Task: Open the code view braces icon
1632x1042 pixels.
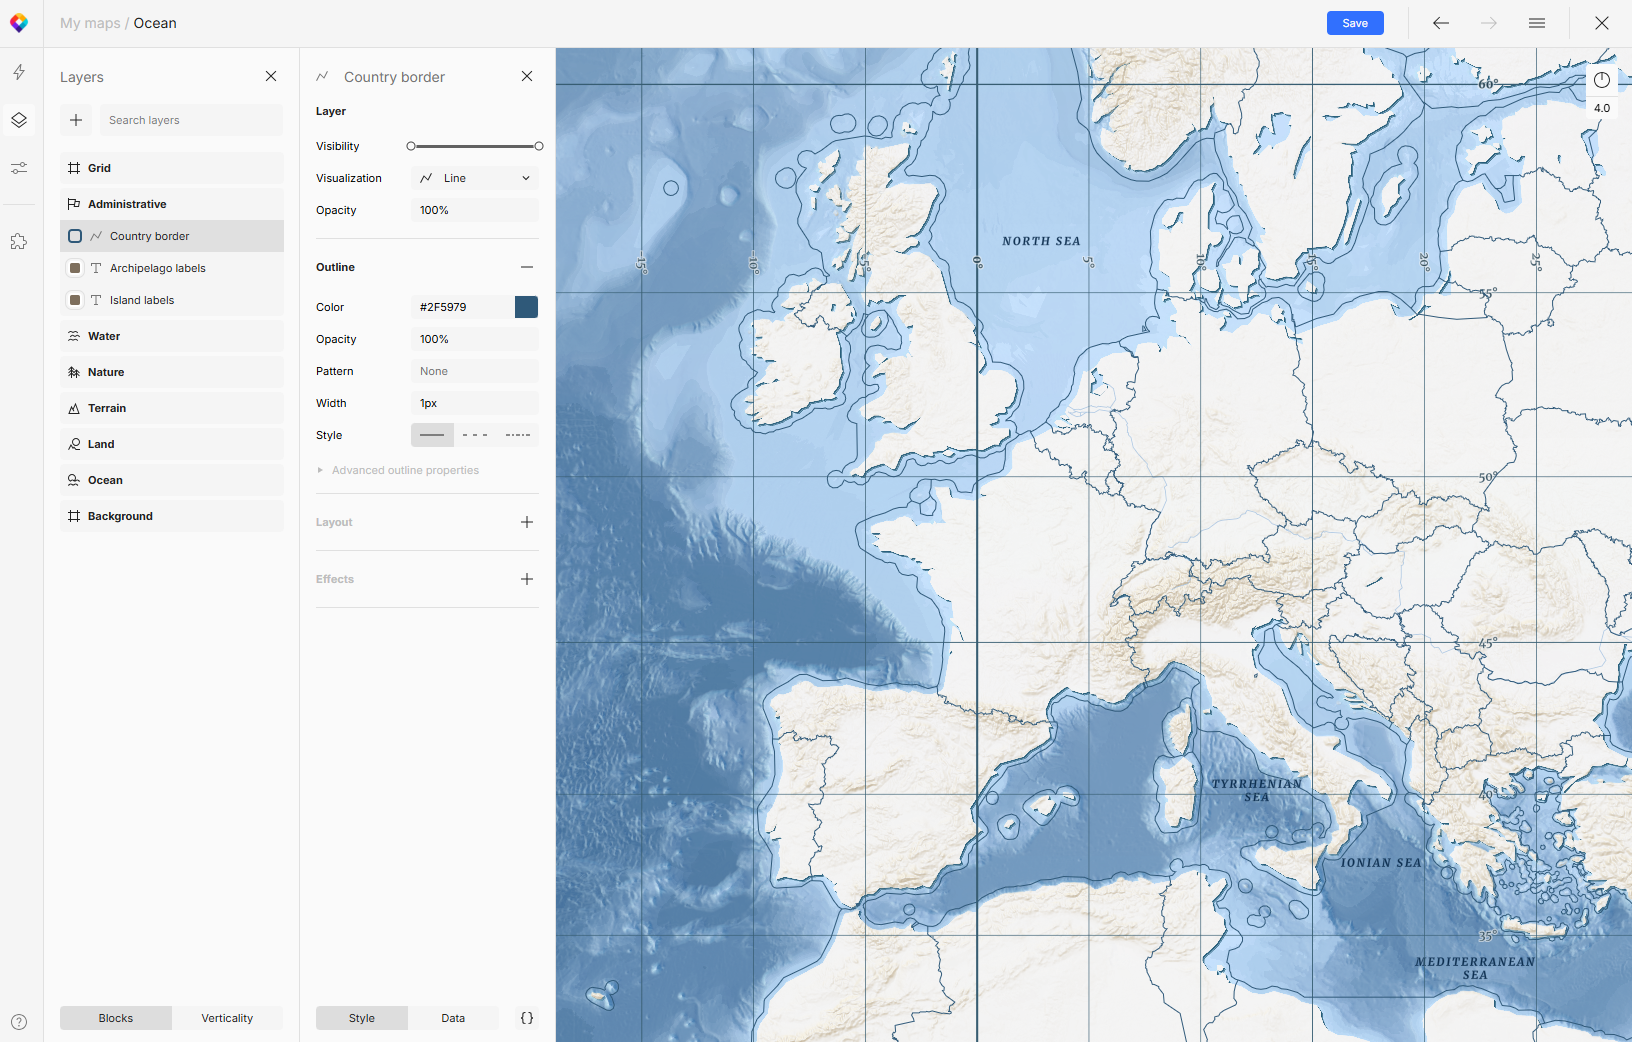Action: [527, 1017]
